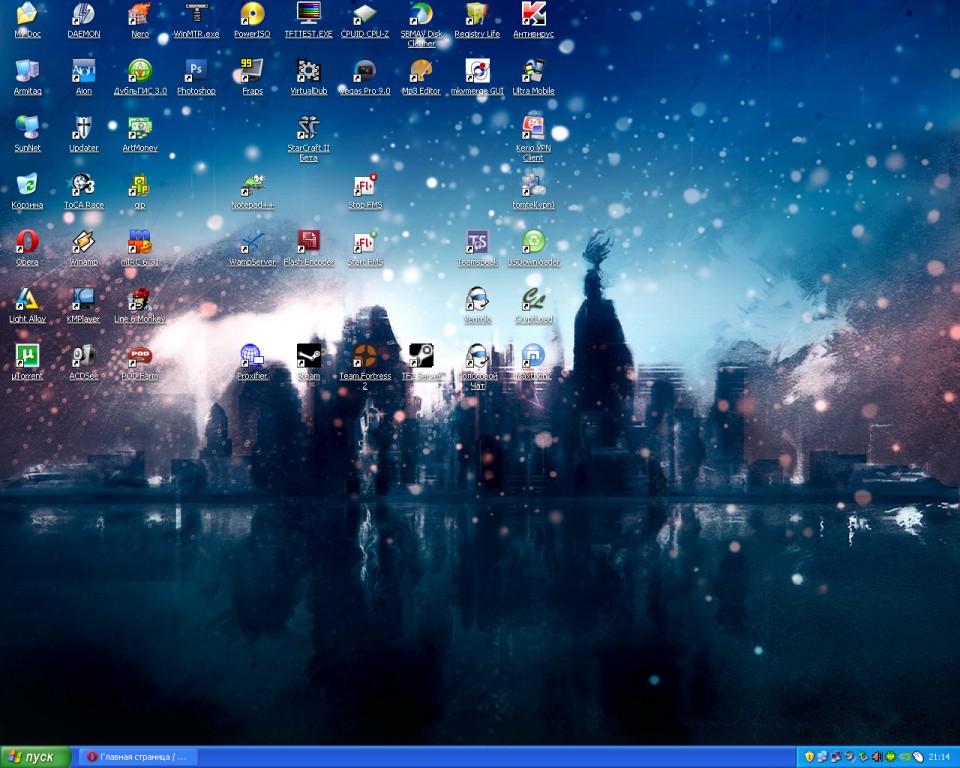The image size is (960, 768).
Task: Click the CryptLoad desktop shortcut
Action: [533, 299]
